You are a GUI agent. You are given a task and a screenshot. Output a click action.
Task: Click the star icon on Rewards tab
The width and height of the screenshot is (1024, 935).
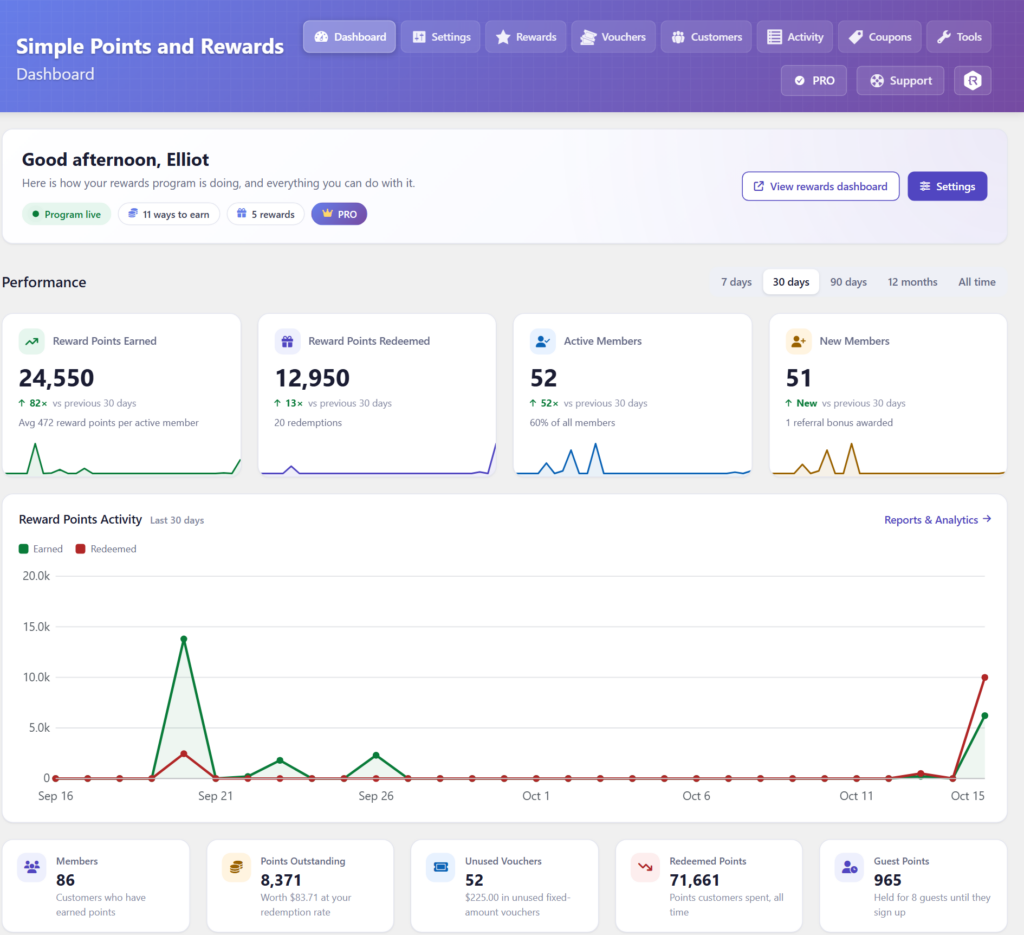tap(503, 37)
